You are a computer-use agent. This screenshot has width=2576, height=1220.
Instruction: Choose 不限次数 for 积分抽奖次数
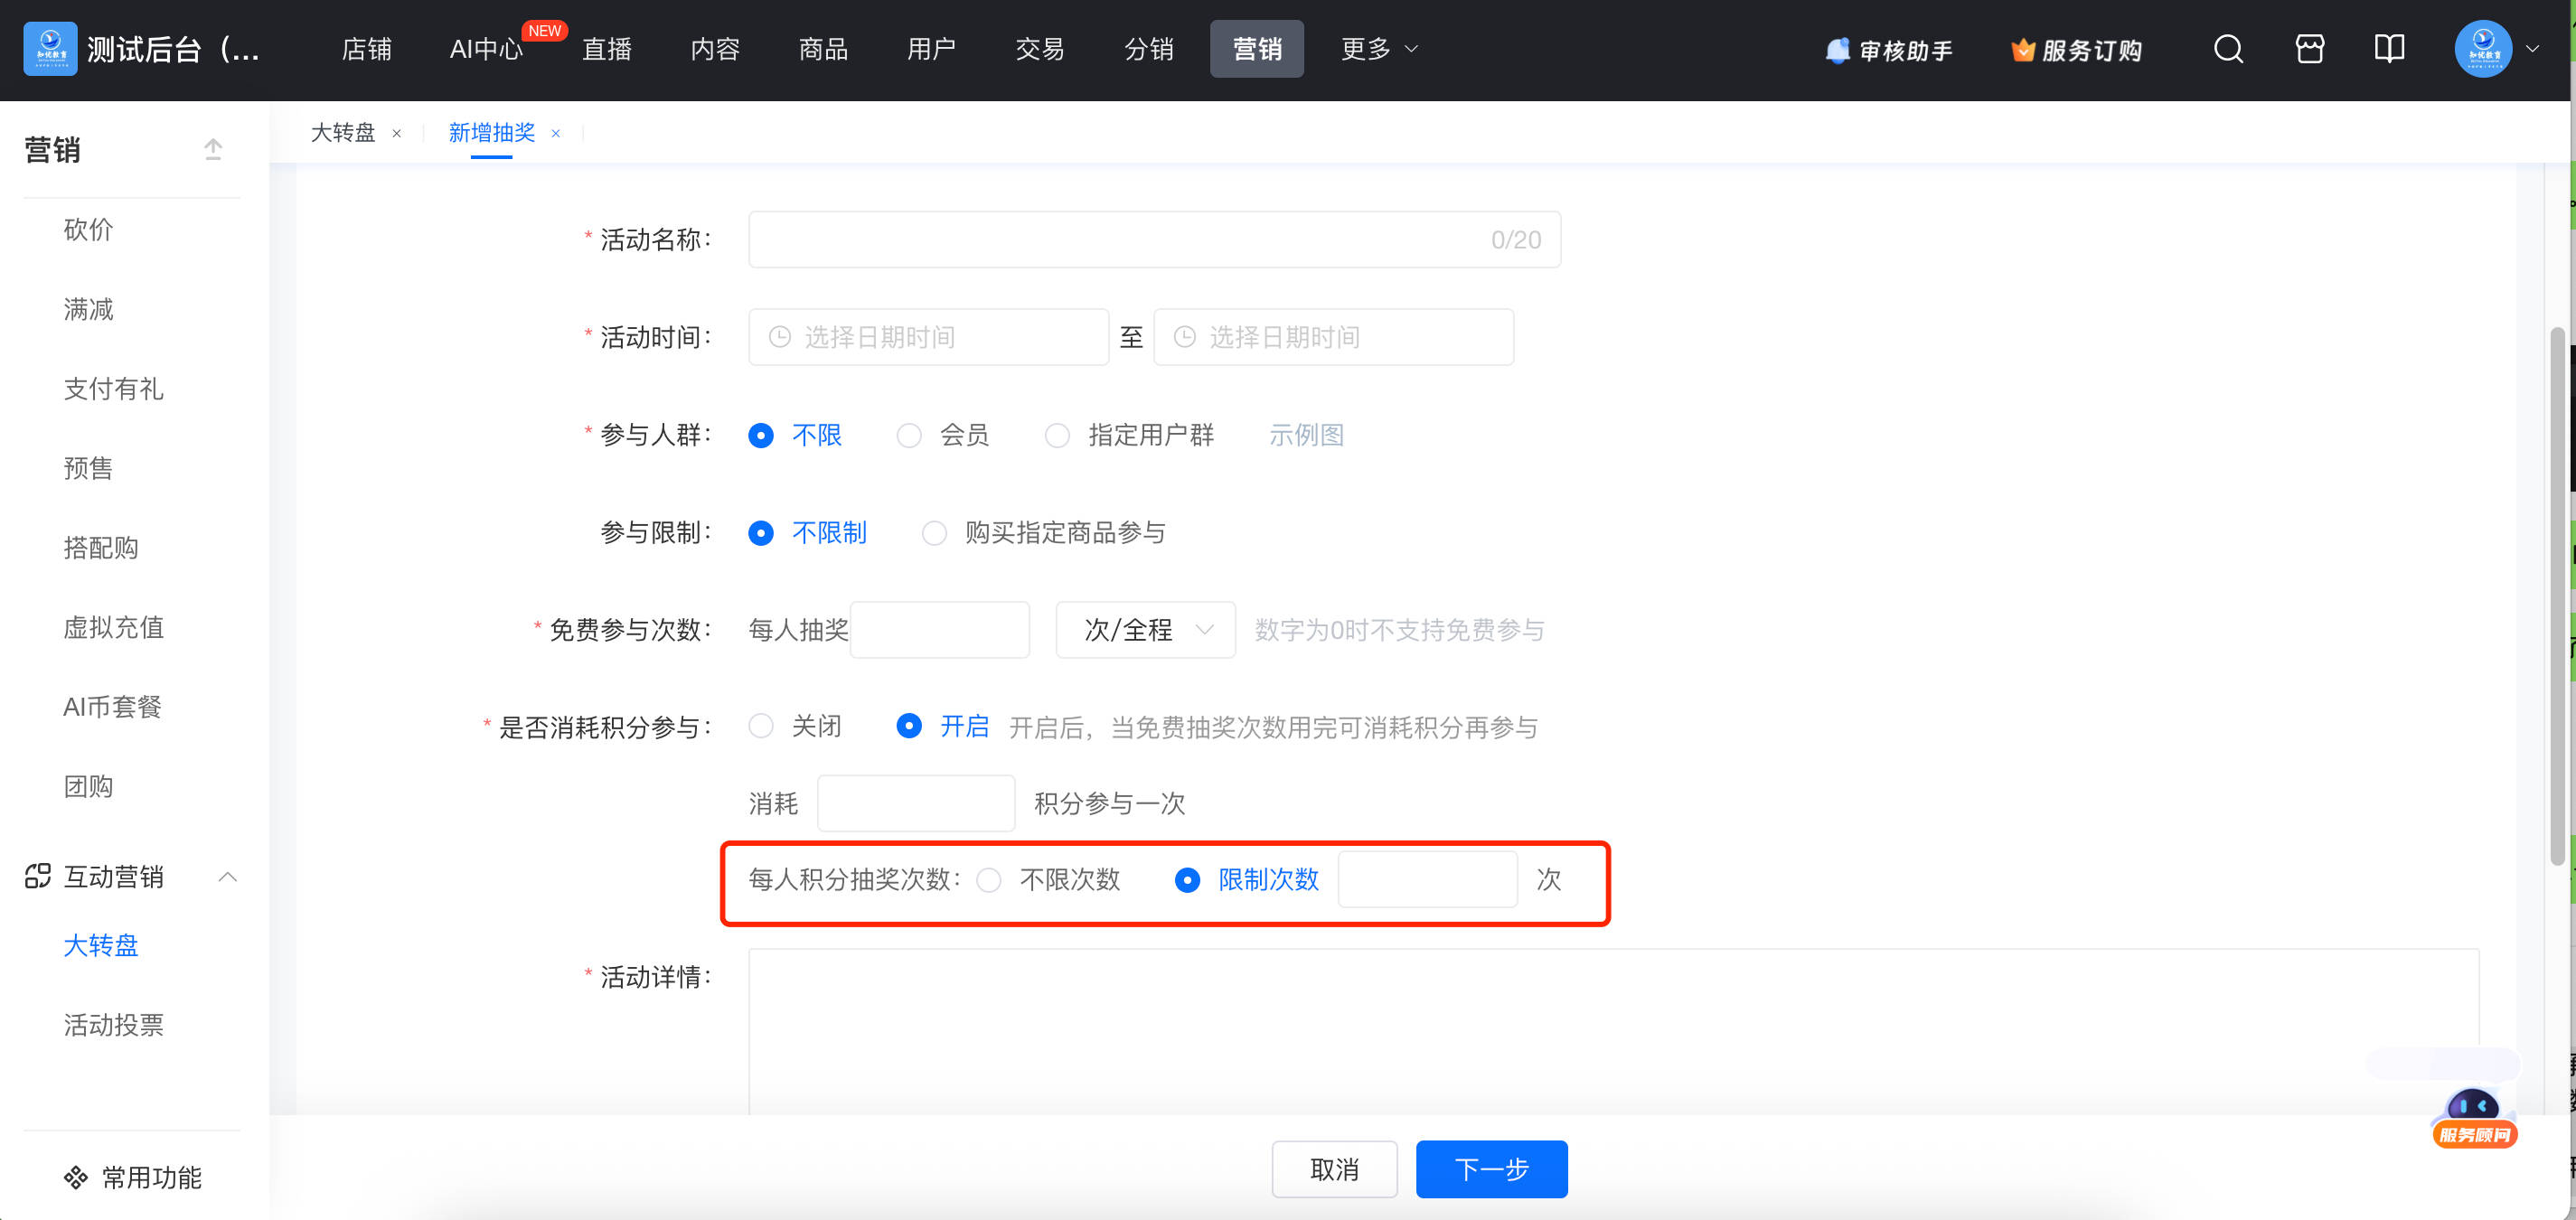[x=989, y=880]
